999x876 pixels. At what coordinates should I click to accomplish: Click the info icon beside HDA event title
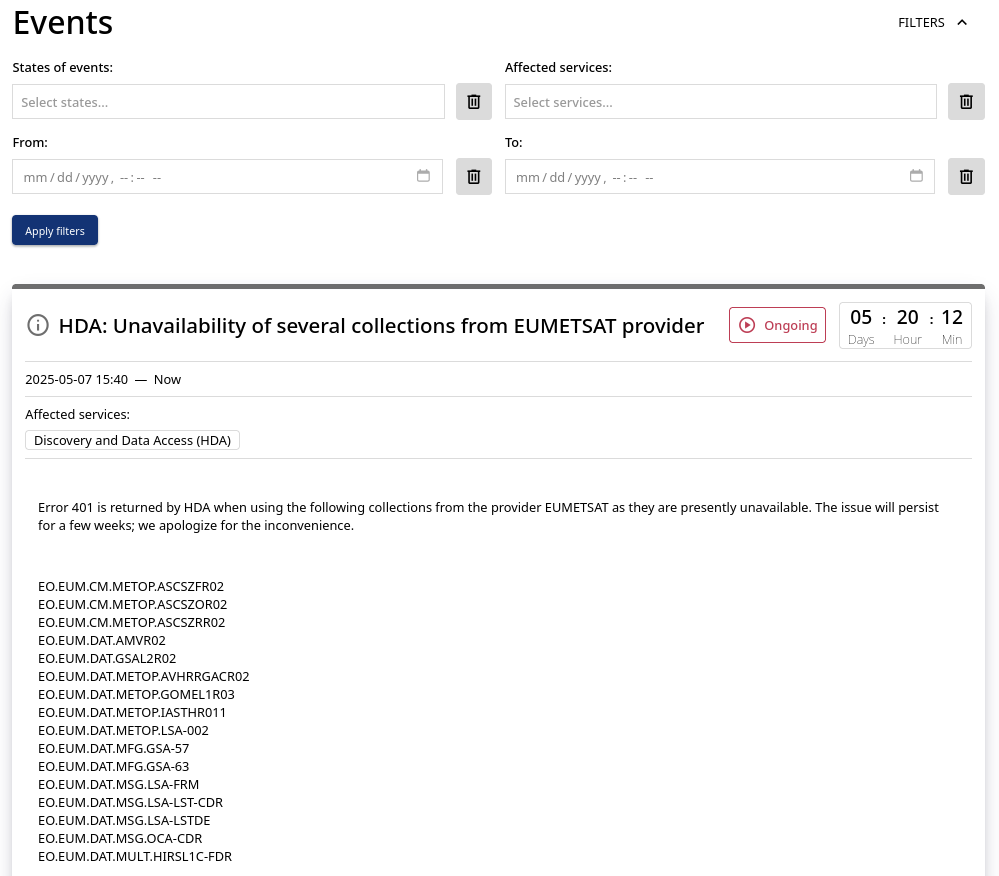tap(38, 325)
